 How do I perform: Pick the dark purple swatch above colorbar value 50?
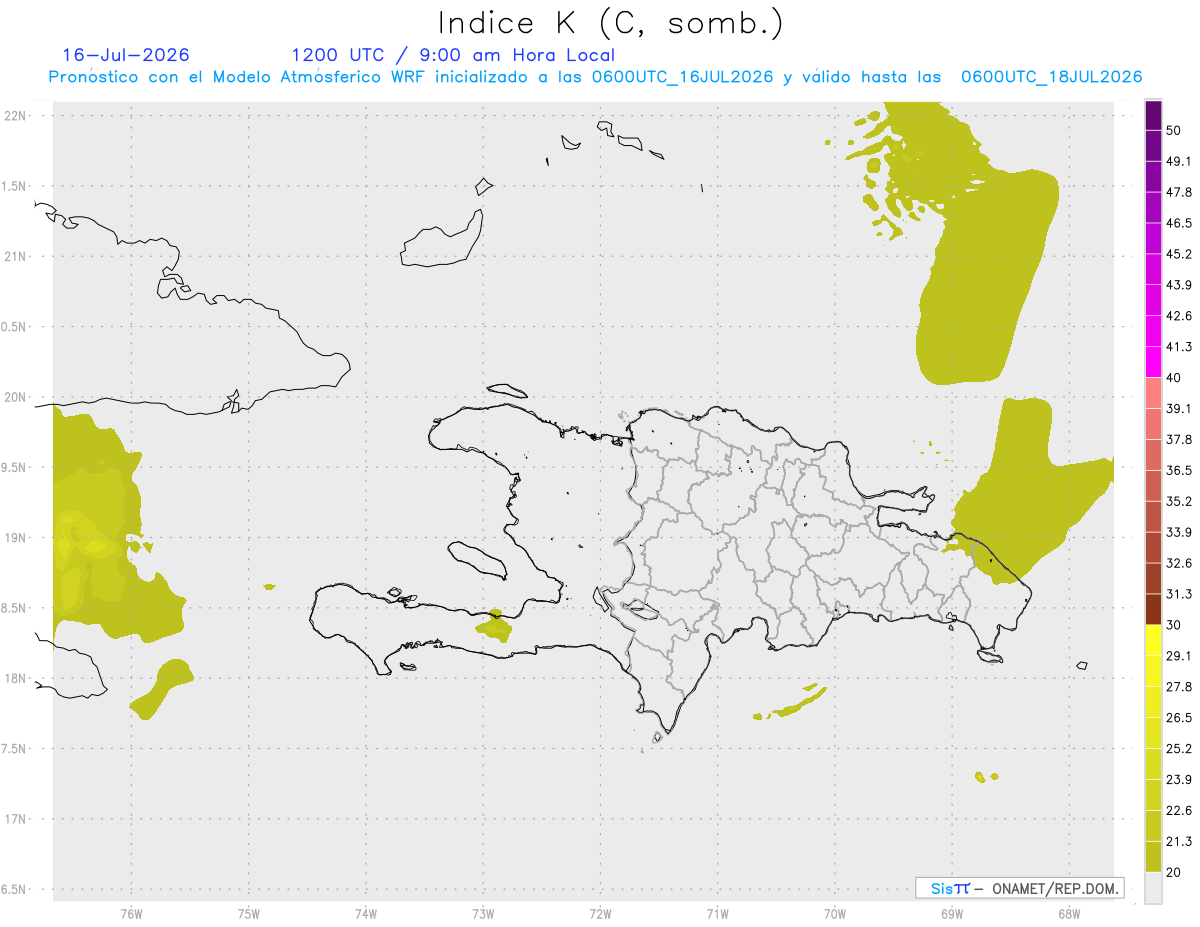1153,116
